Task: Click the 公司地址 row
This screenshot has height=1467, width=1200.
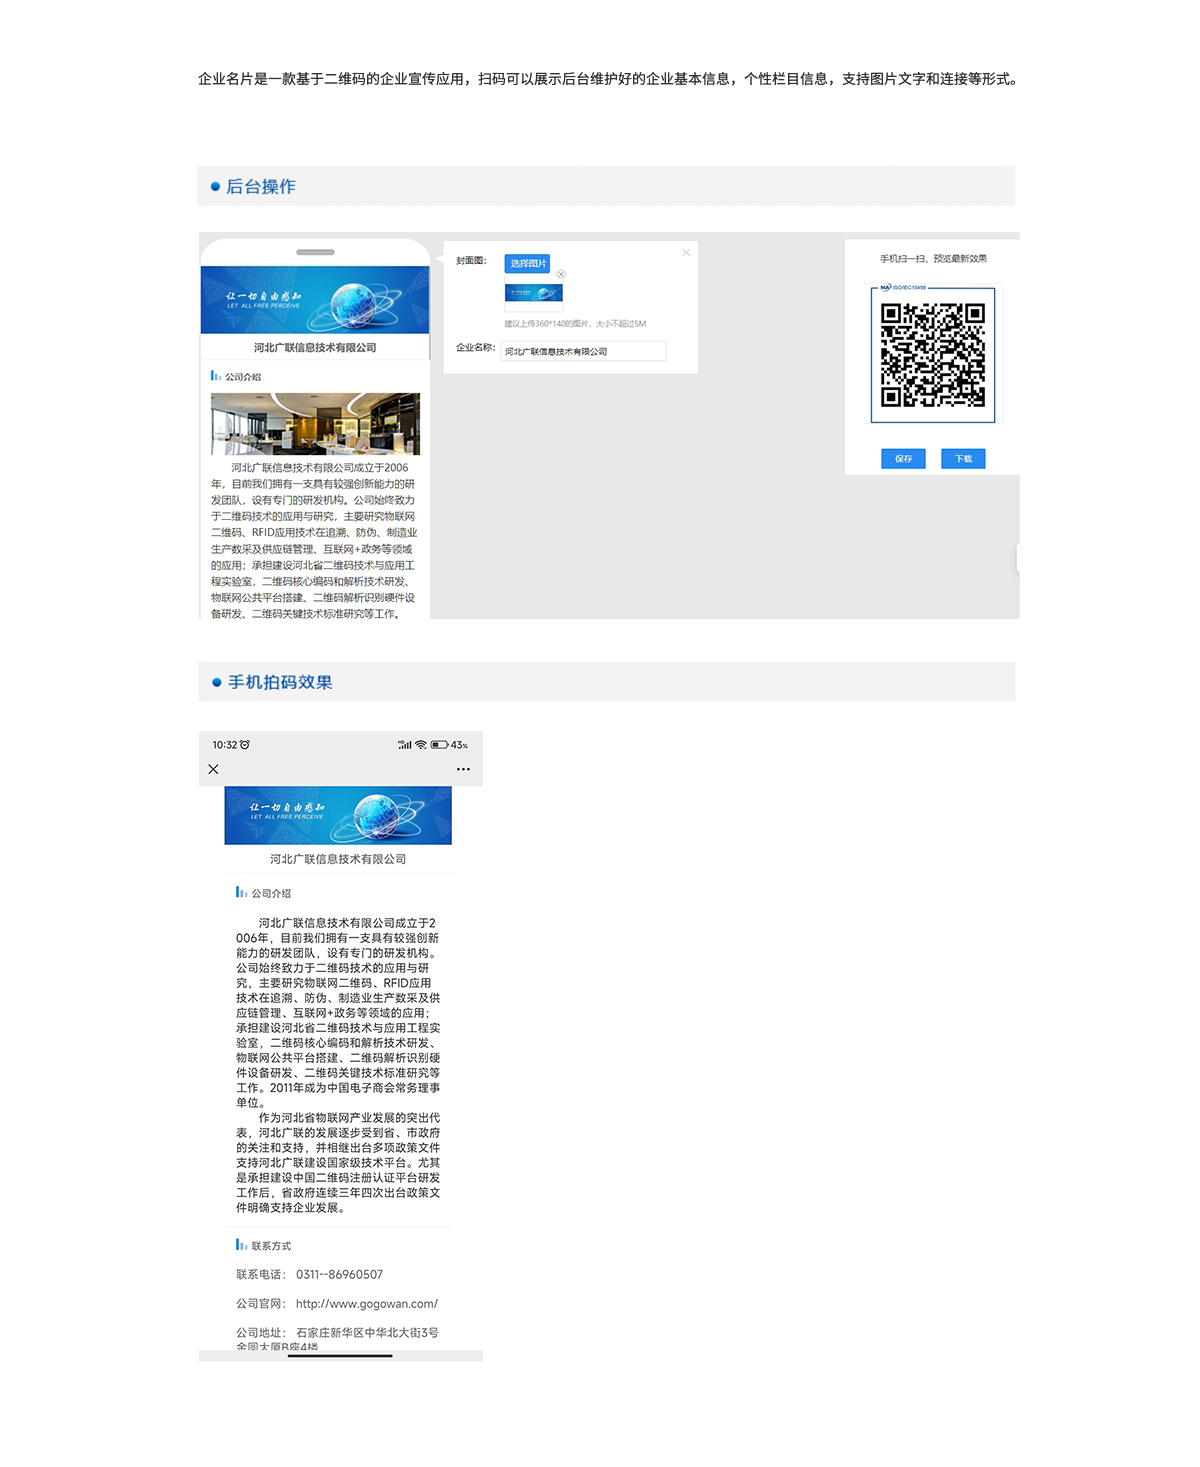Action: pyautogui.click(x=338, y=1338)
